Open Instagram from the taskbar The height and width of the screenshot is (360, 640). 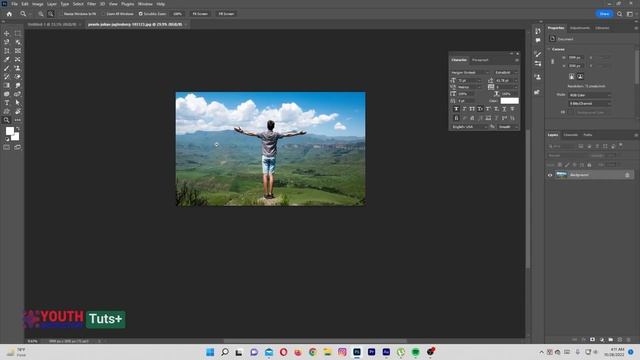point(342,352)
